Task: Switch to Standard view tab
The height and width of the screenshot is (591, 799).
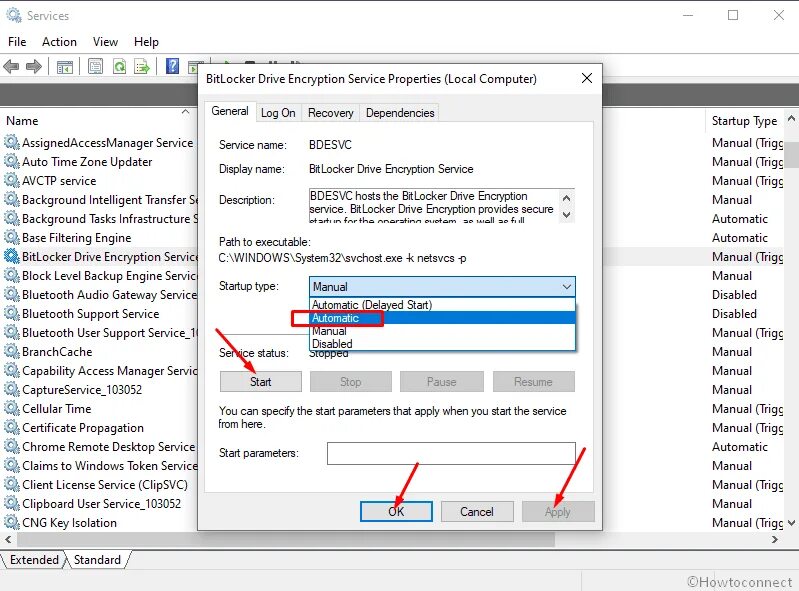Action: coord(97,560)
